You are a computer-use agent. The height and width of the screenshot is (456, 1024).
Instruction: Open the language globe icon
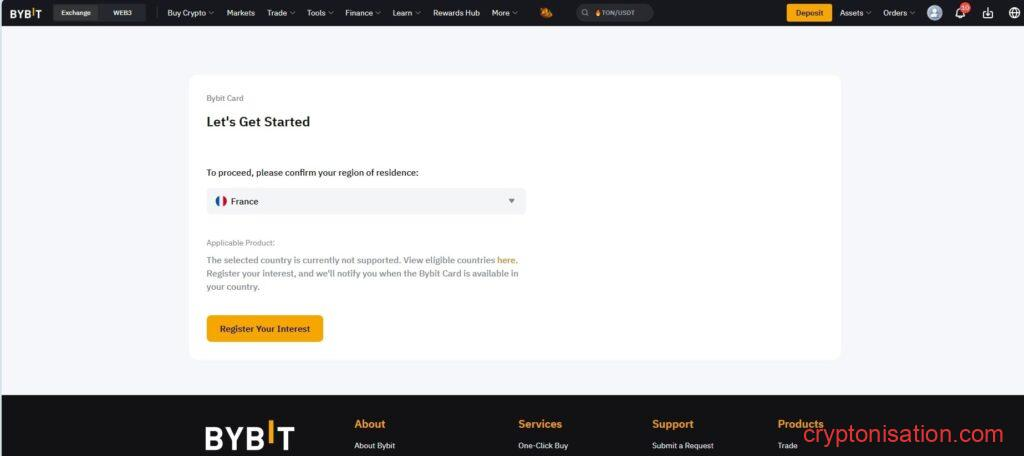[x=1014, y=13]
